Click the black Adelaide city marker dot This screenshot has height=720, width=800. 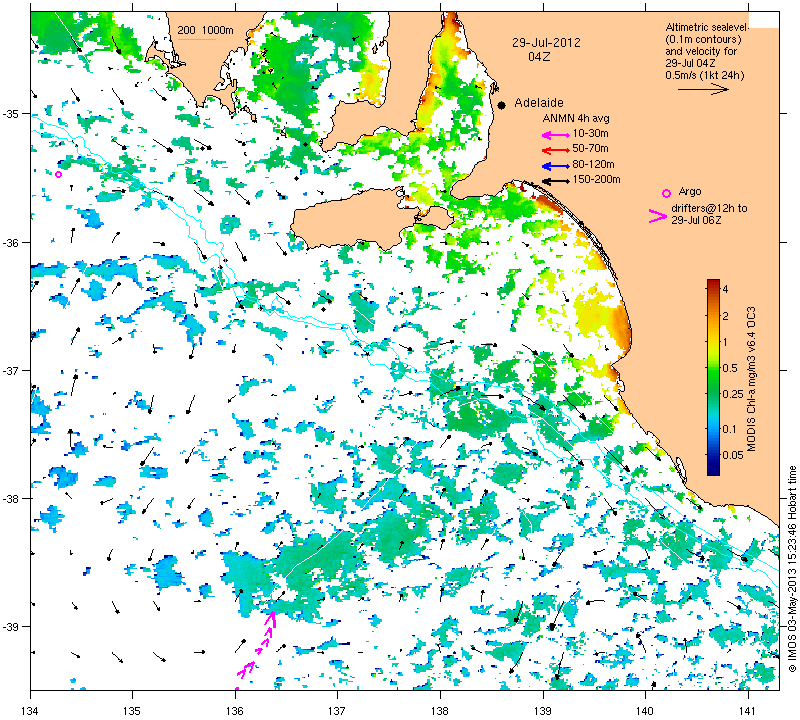502,105
